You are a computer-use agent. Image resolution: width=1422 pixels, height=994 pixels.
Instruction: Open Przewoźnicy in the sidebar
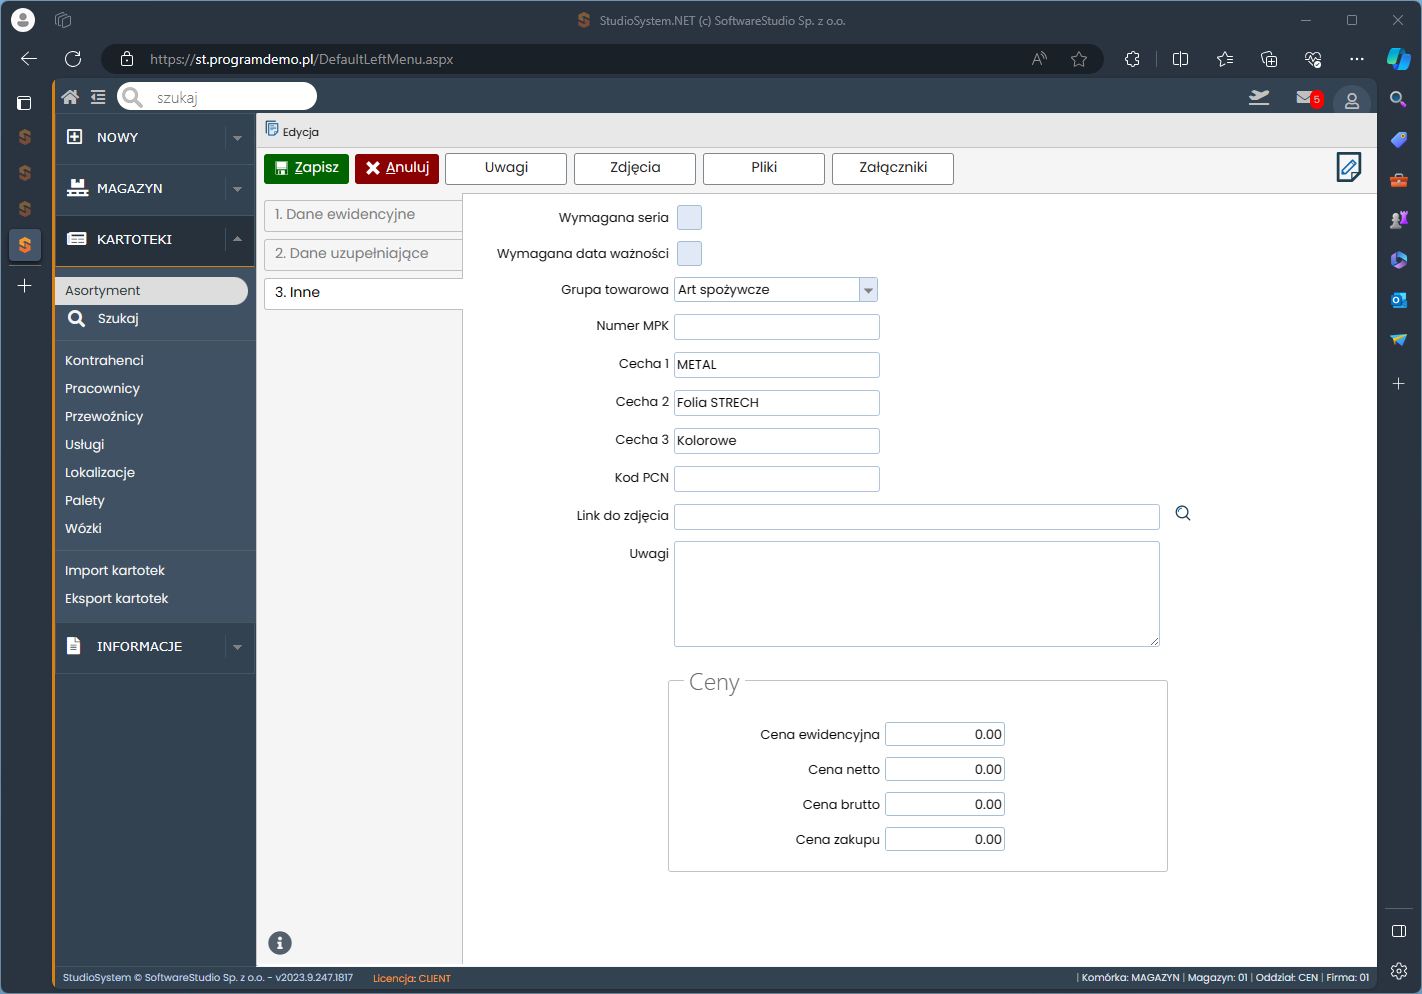coord(104,416)
